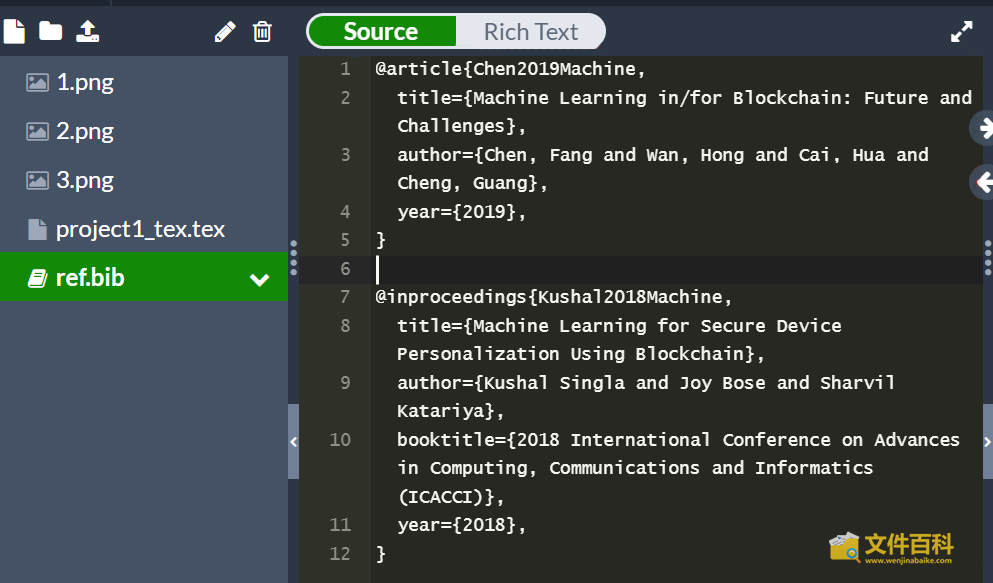This screenshot has width=993, height=583.
Task: Expand editor to full screen
Action: coord(961,32)
